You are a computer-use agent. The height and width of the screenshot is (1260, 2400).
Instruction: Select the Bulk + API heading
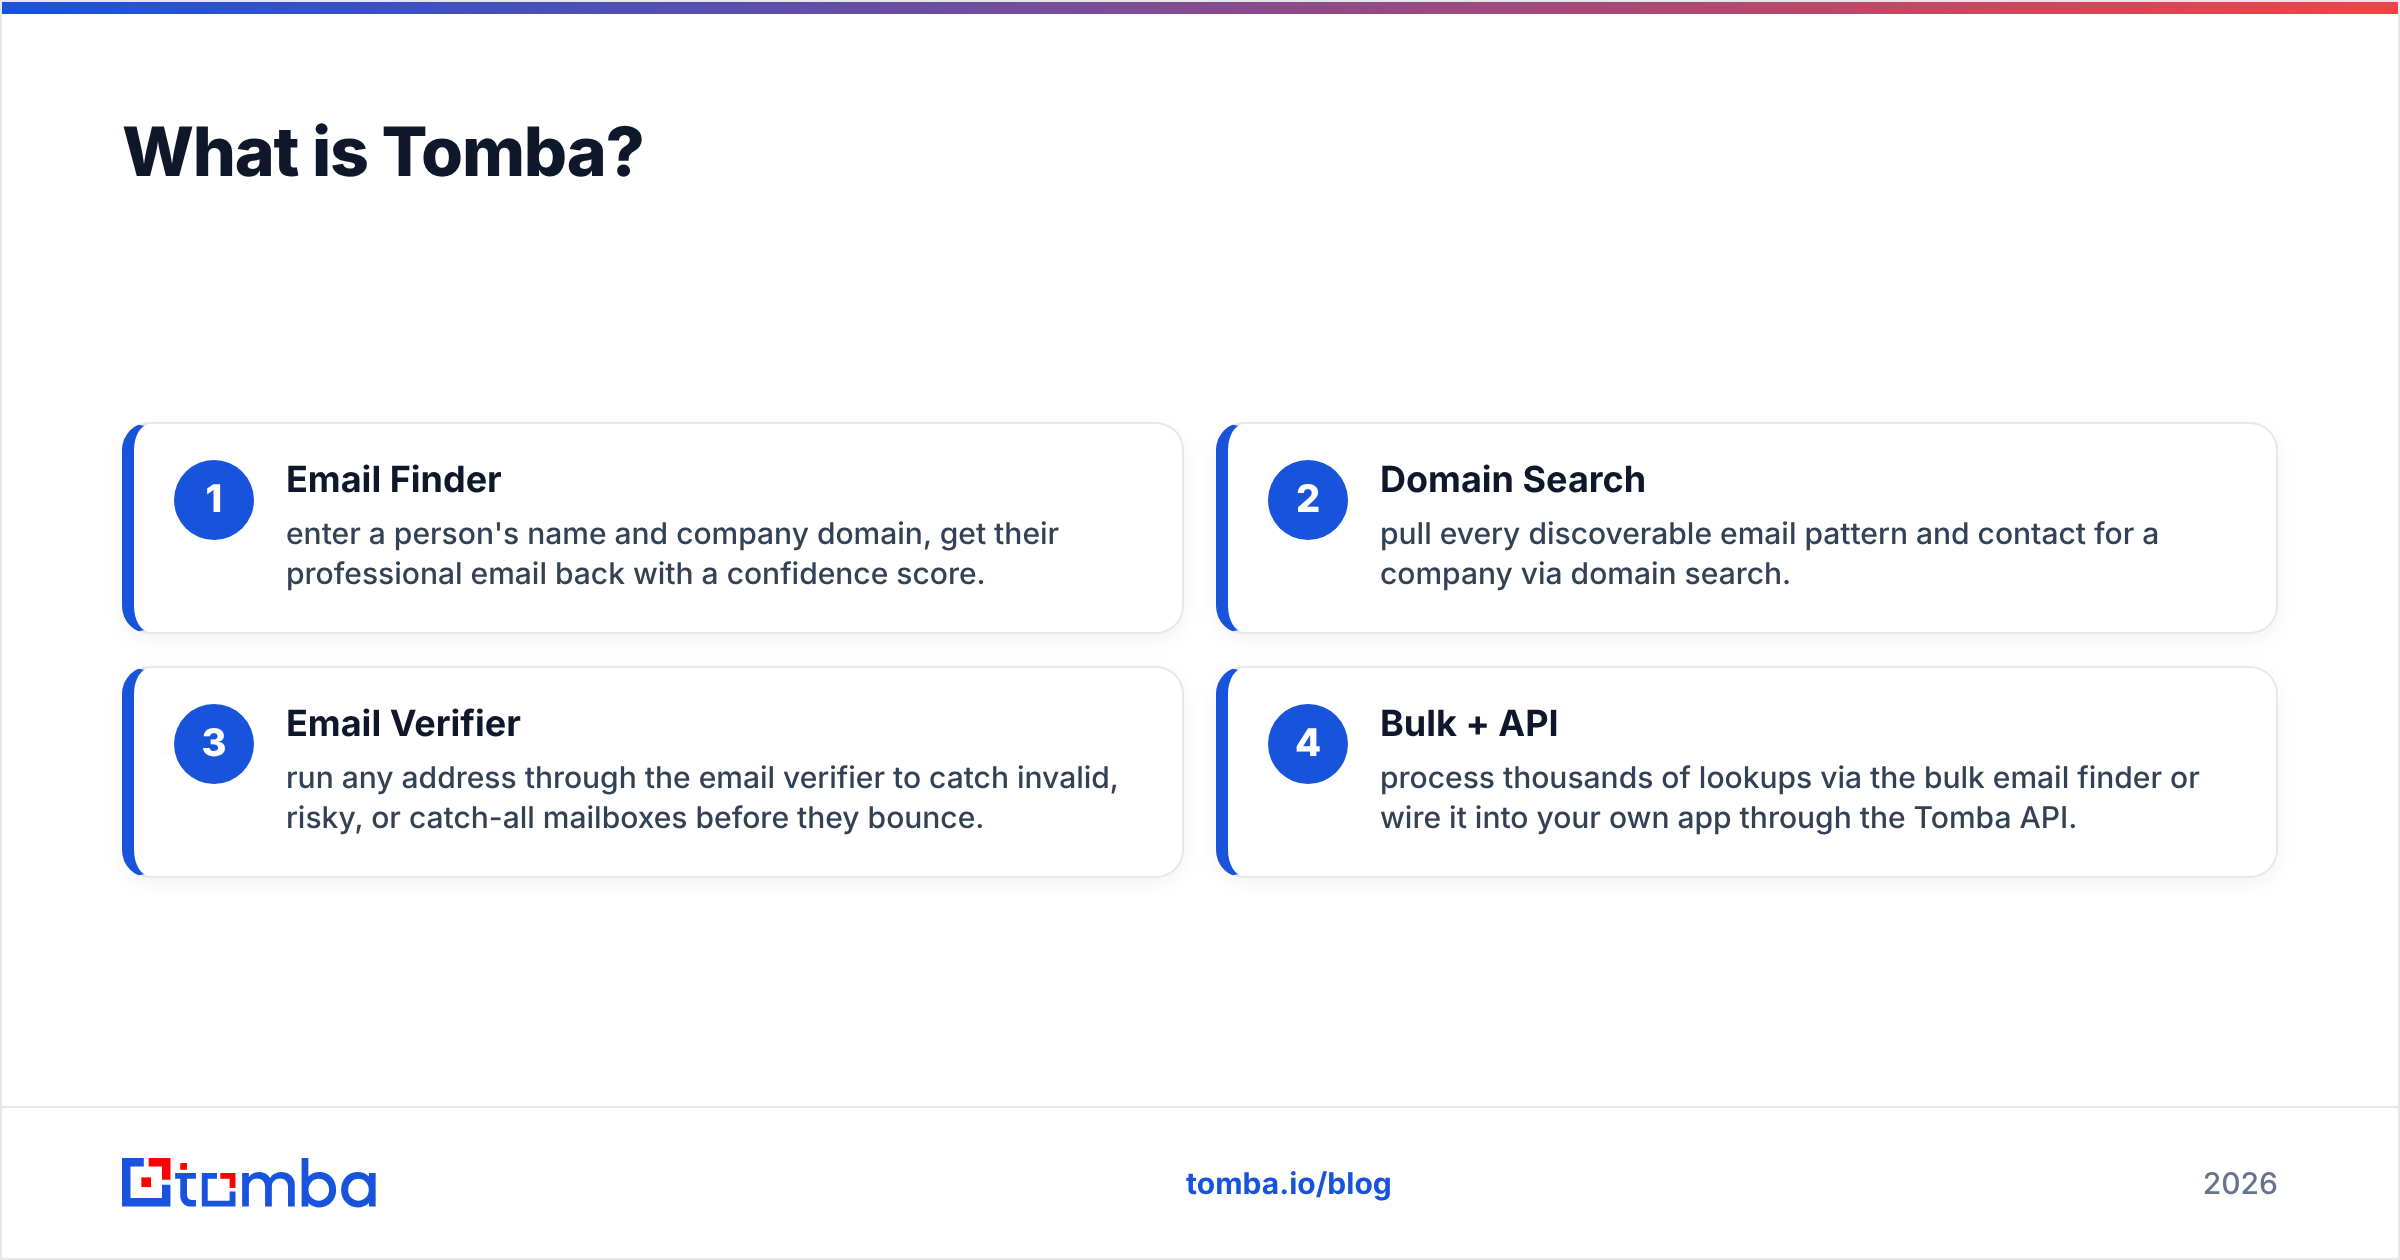[x=1469, y=724]
